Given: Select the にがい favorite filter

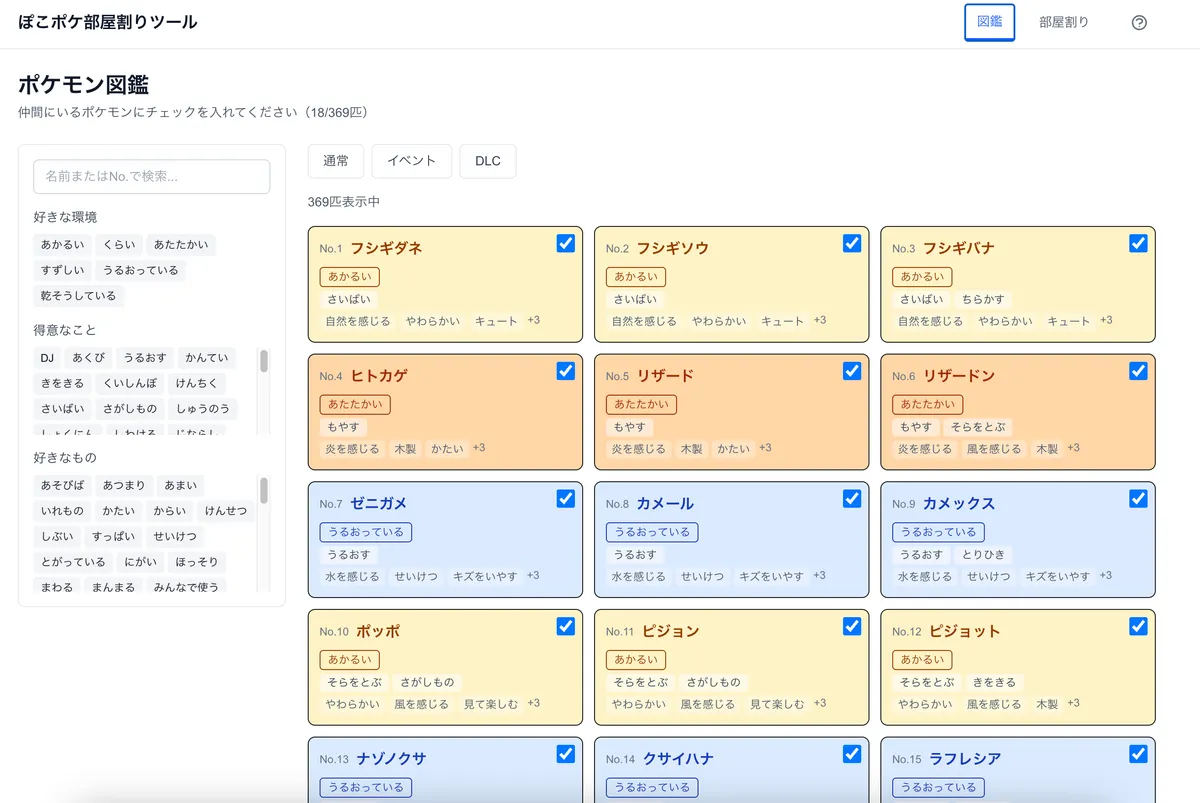Looking at the screenshot, I should tap(141, 562).
